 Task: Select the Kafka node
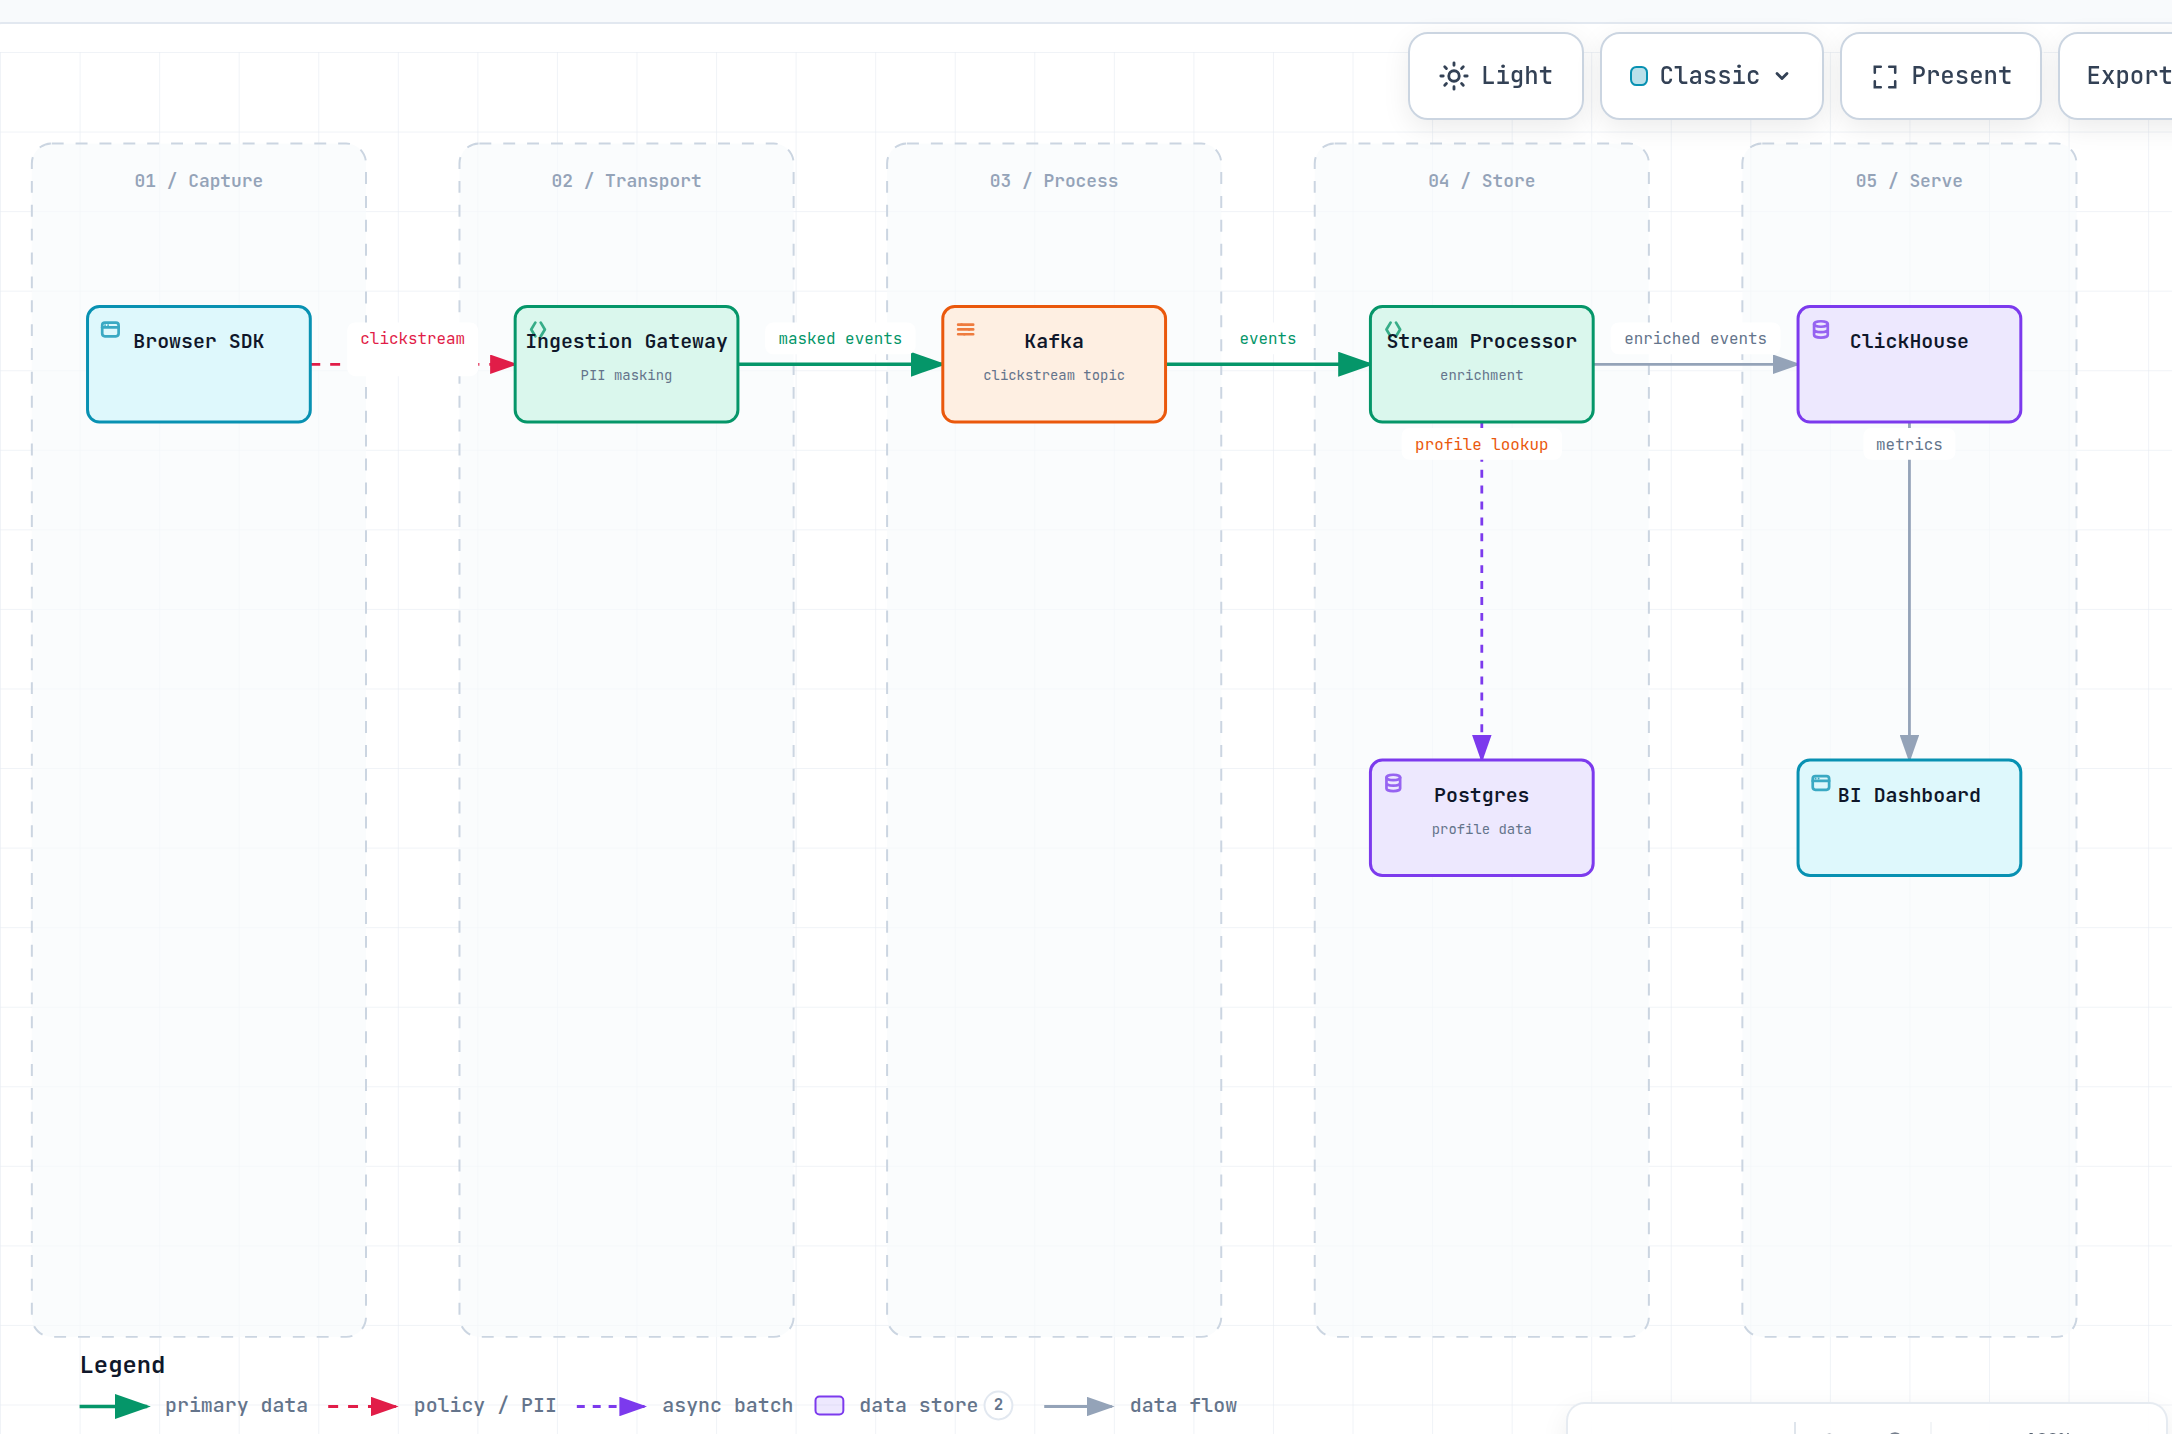pos(1054,364)
